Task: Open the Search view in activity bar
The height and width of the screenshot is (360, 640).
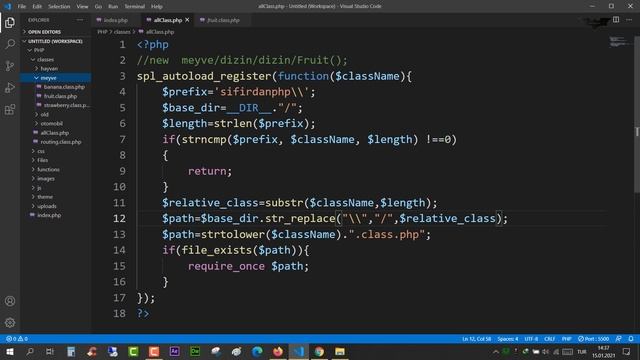Action: pos(10,44)
